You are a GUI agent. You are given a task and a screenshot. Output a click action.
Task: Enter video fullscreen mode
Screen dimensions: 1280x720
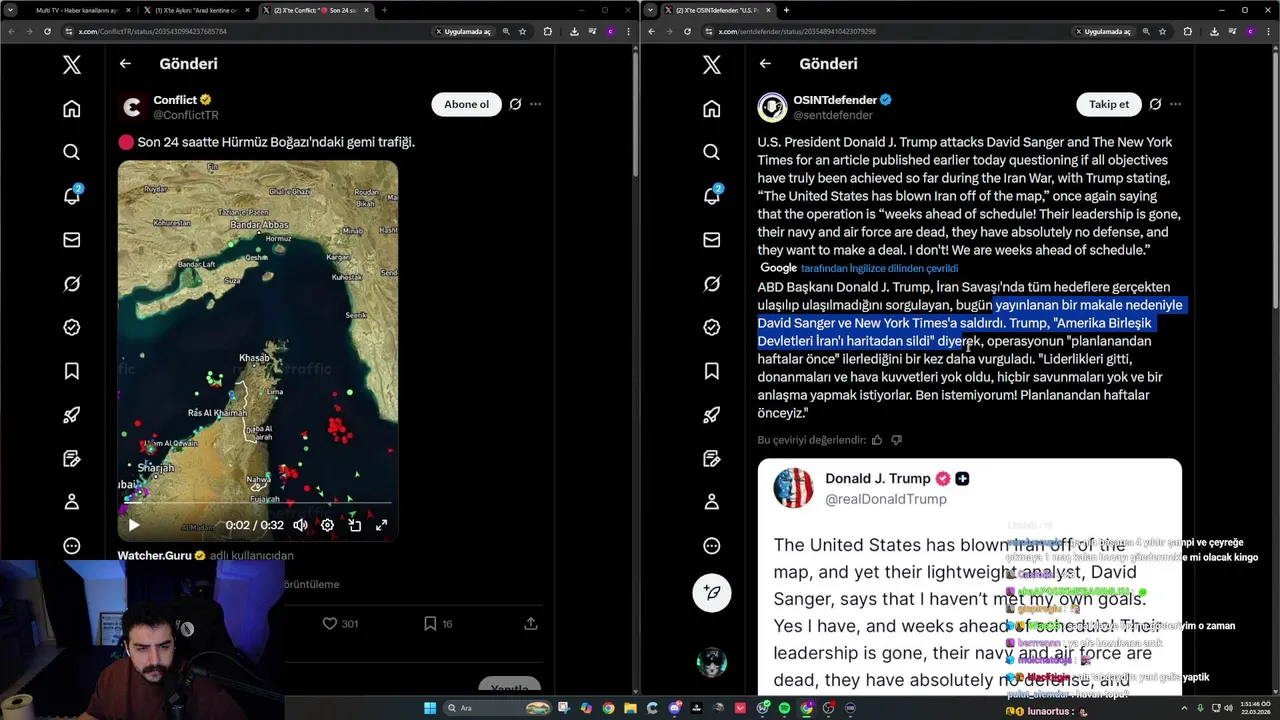(381, 525)
